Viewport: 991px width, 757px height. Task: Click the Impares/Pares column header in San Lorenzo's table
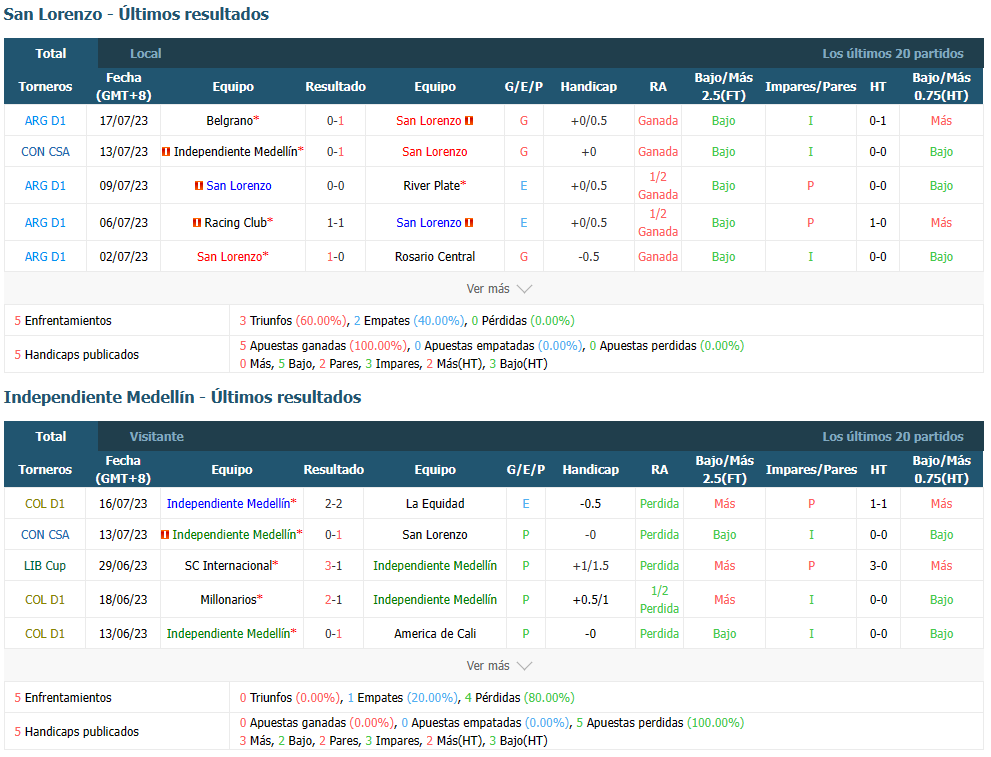(810, 87)
